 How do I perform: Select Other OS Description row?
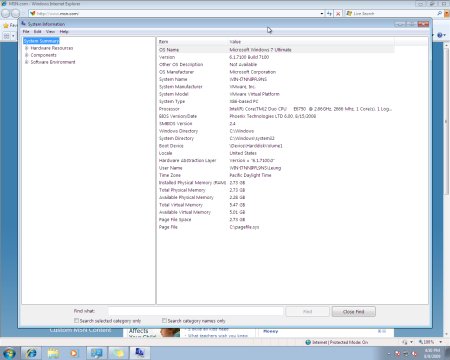pos(276,64)
